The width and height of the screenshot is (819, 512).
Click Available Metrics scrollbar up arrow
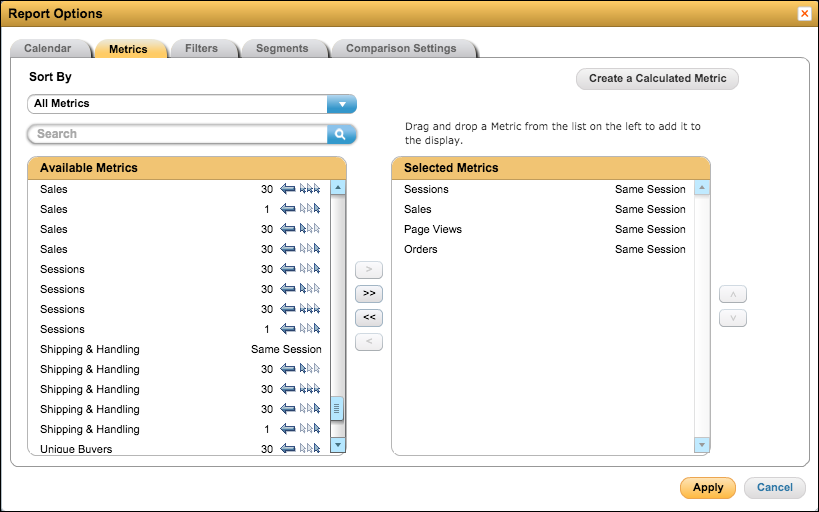coord(338,188)
